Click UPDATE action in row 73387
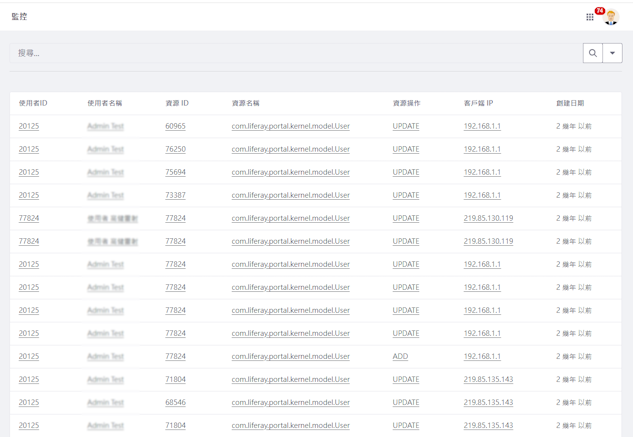 (x=406, y=195)
